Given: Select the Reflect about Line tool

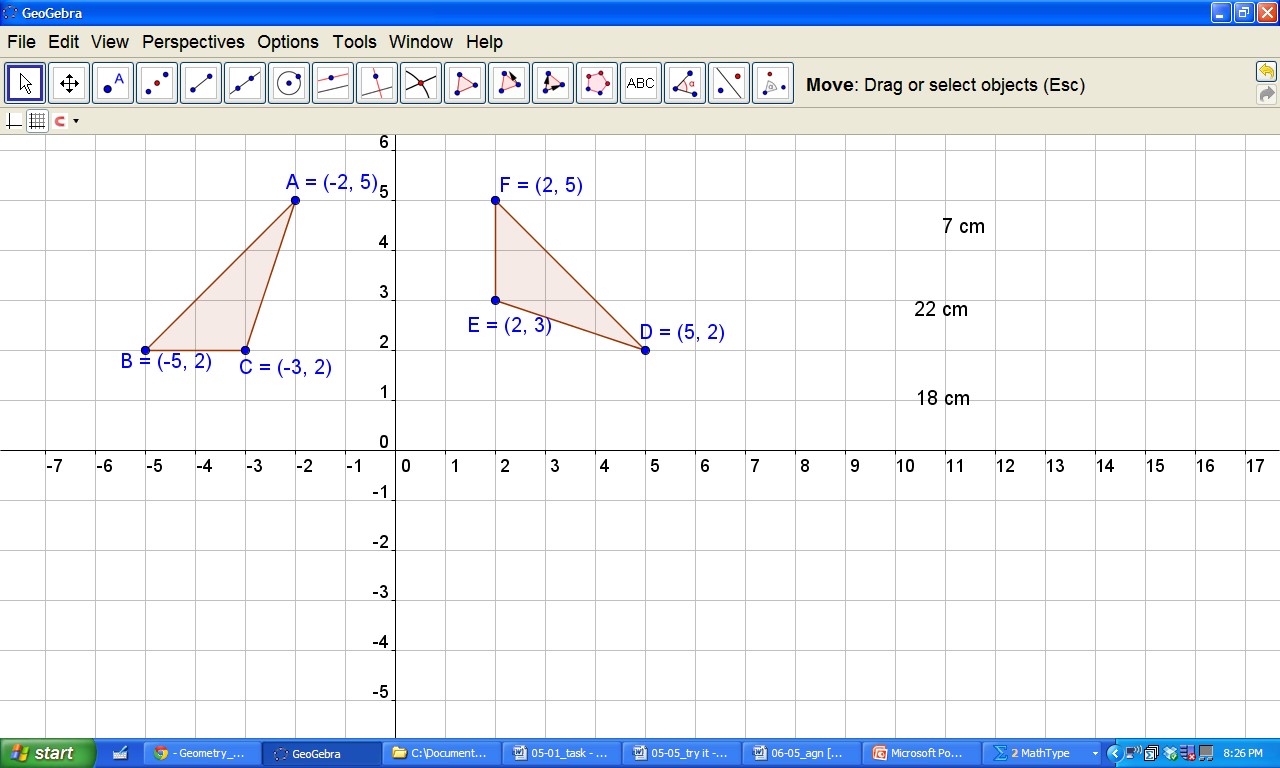Looking at the screenshot, I should click(729, 84).
